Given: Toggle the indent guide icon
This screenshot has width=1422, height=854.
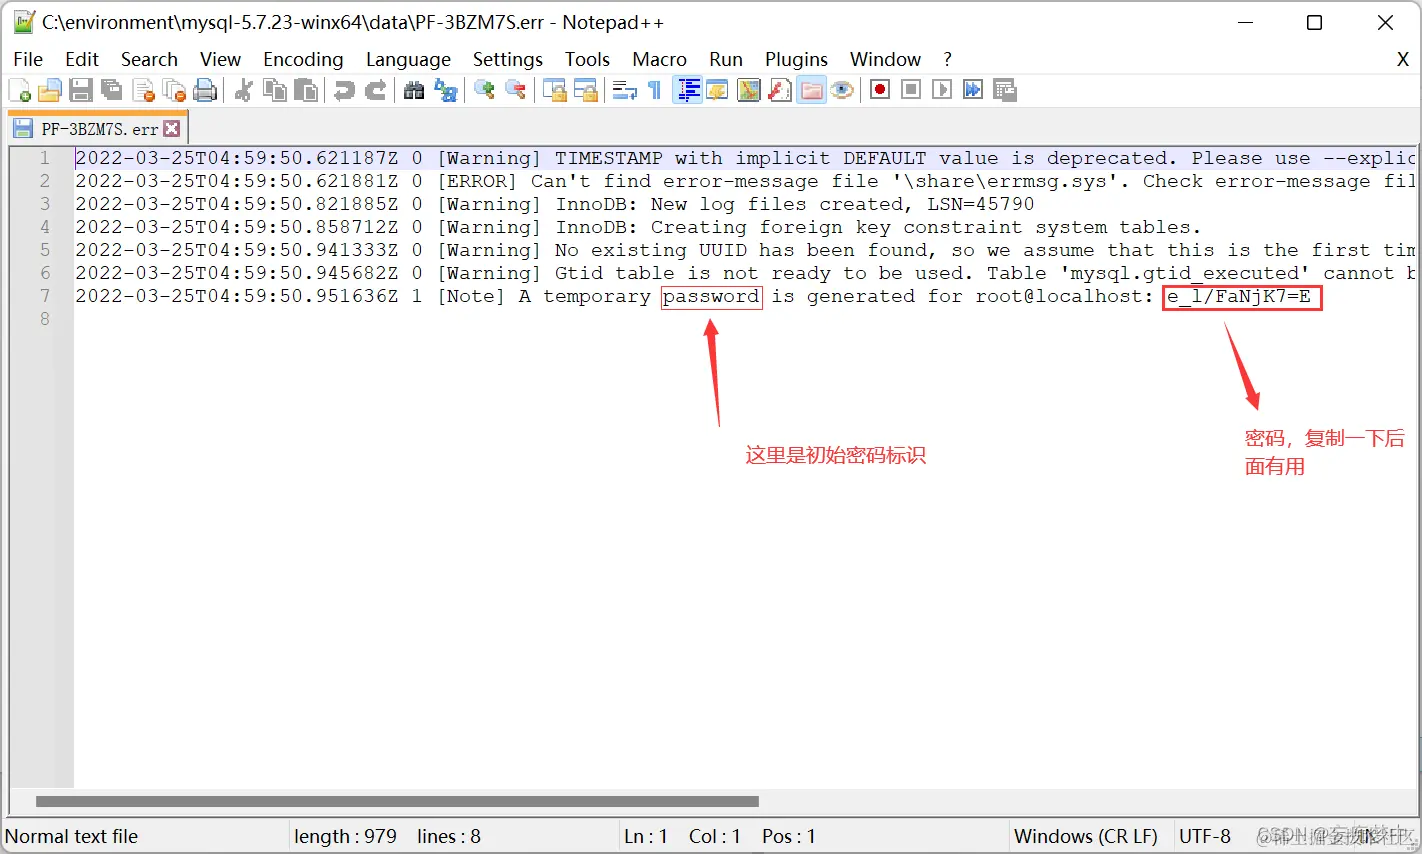Looking at the screenshot, I should [x=687, y=91].
